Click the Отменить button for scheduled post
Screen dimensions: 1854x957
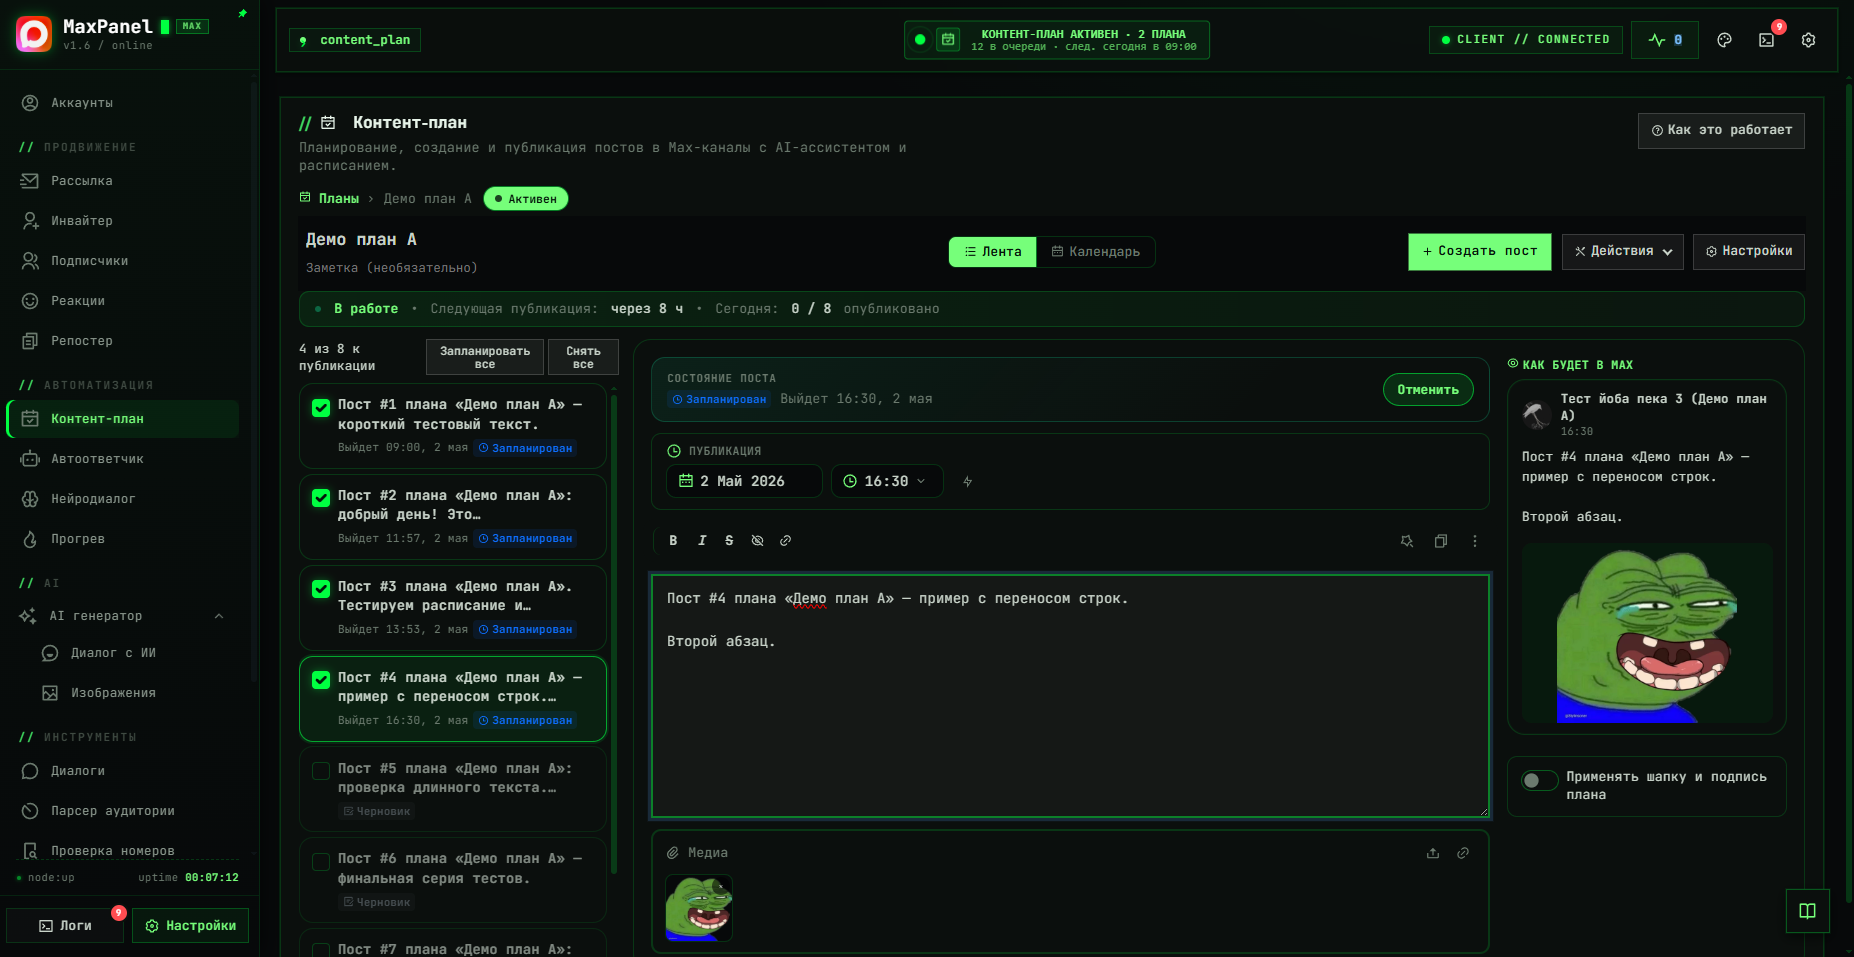pos(1428,390)
